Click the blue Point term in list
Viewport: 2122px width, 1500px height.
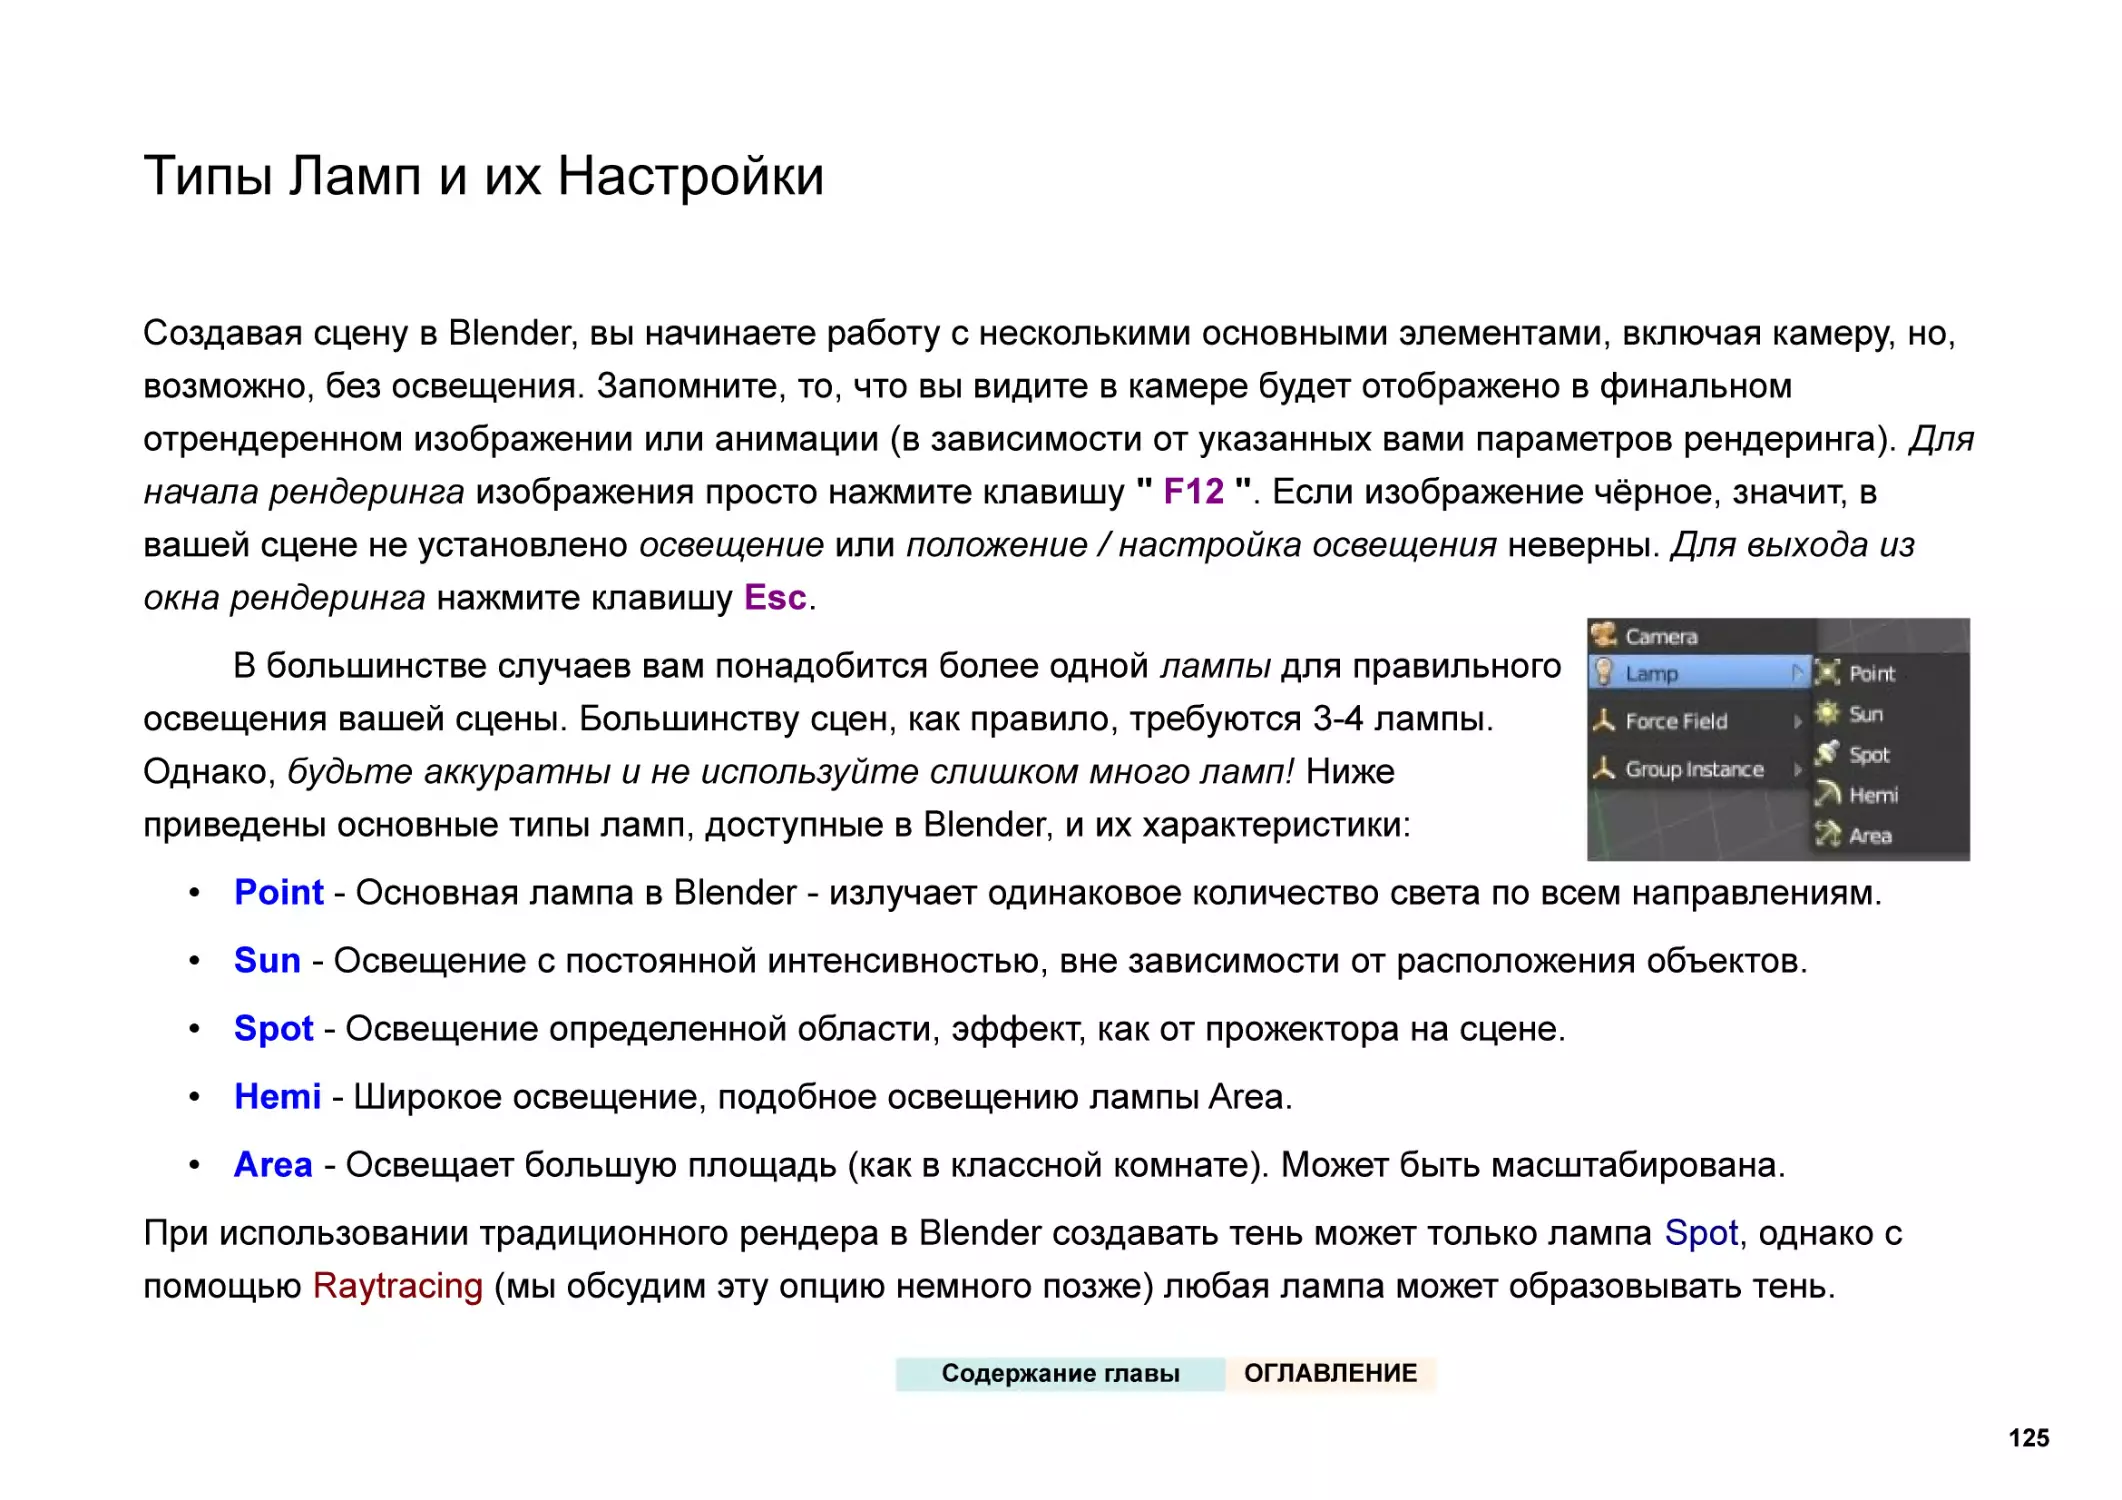point(278,892)
